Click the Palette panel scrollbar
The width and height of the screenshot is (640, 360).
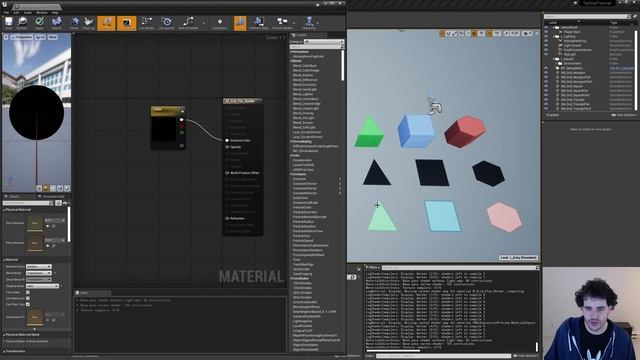pos(342,65)
